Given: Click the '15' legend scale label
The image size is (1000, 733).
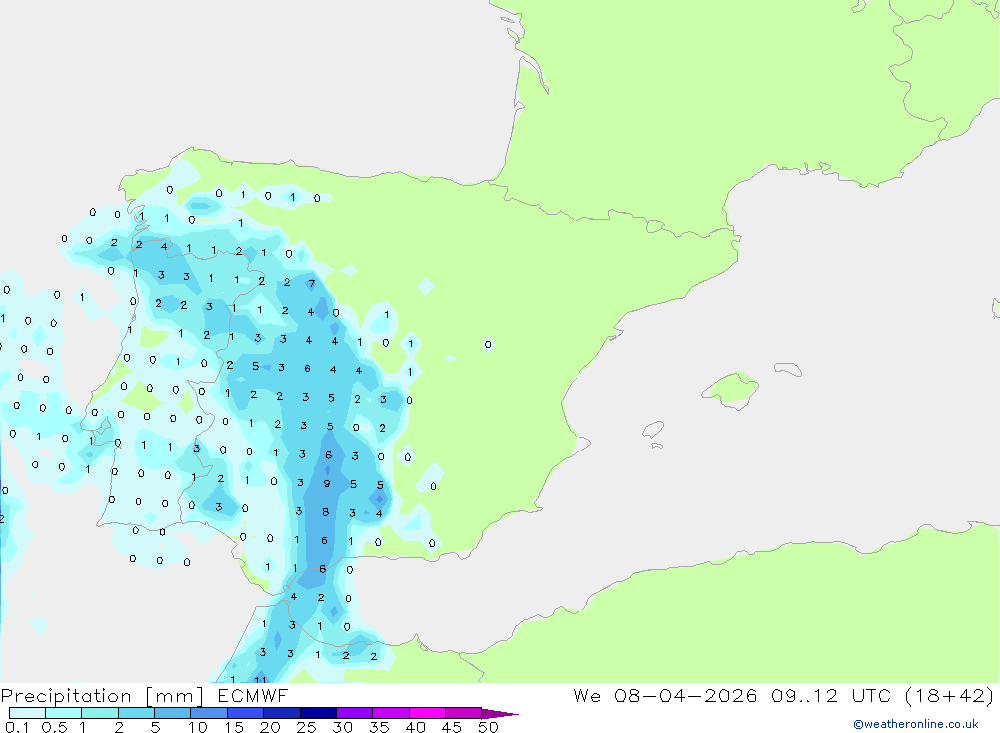Looking at the screenshot, I should [x=234, y=727].
